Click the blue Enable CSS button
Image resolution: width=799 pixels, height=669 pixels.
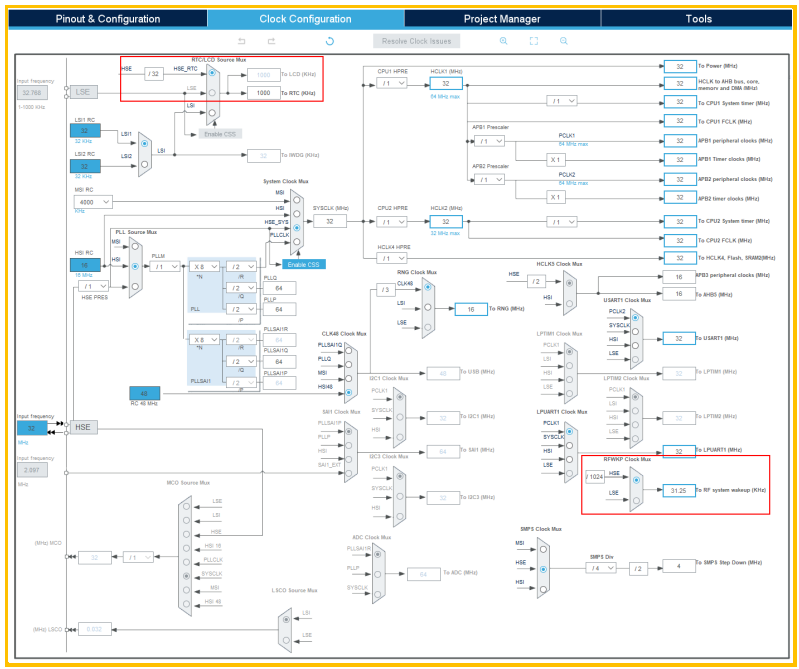click(303, 264)
